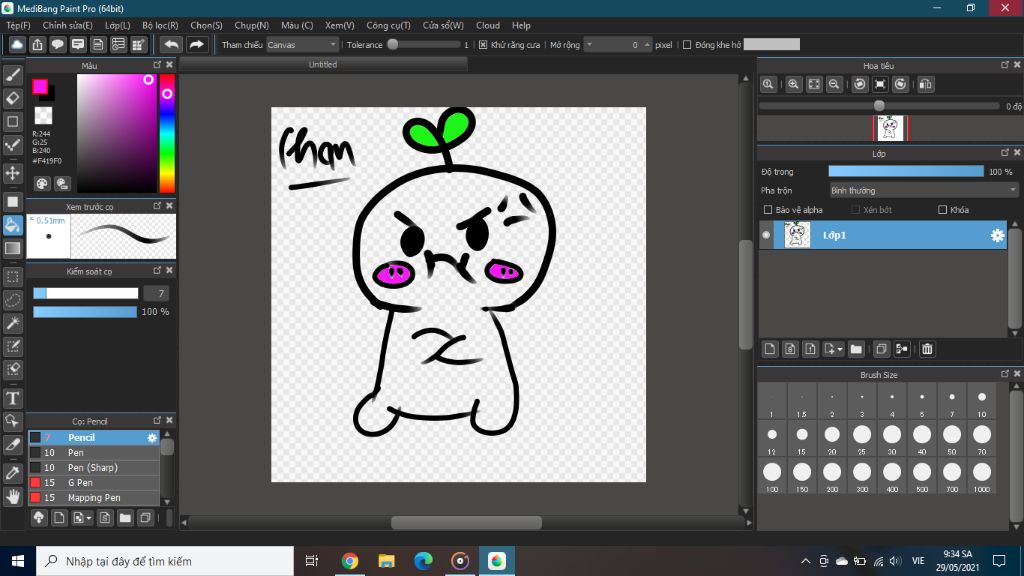This screenshot has width=1024, height=576.
Task: Click the transparent color swatch
Action: (43, 116)
